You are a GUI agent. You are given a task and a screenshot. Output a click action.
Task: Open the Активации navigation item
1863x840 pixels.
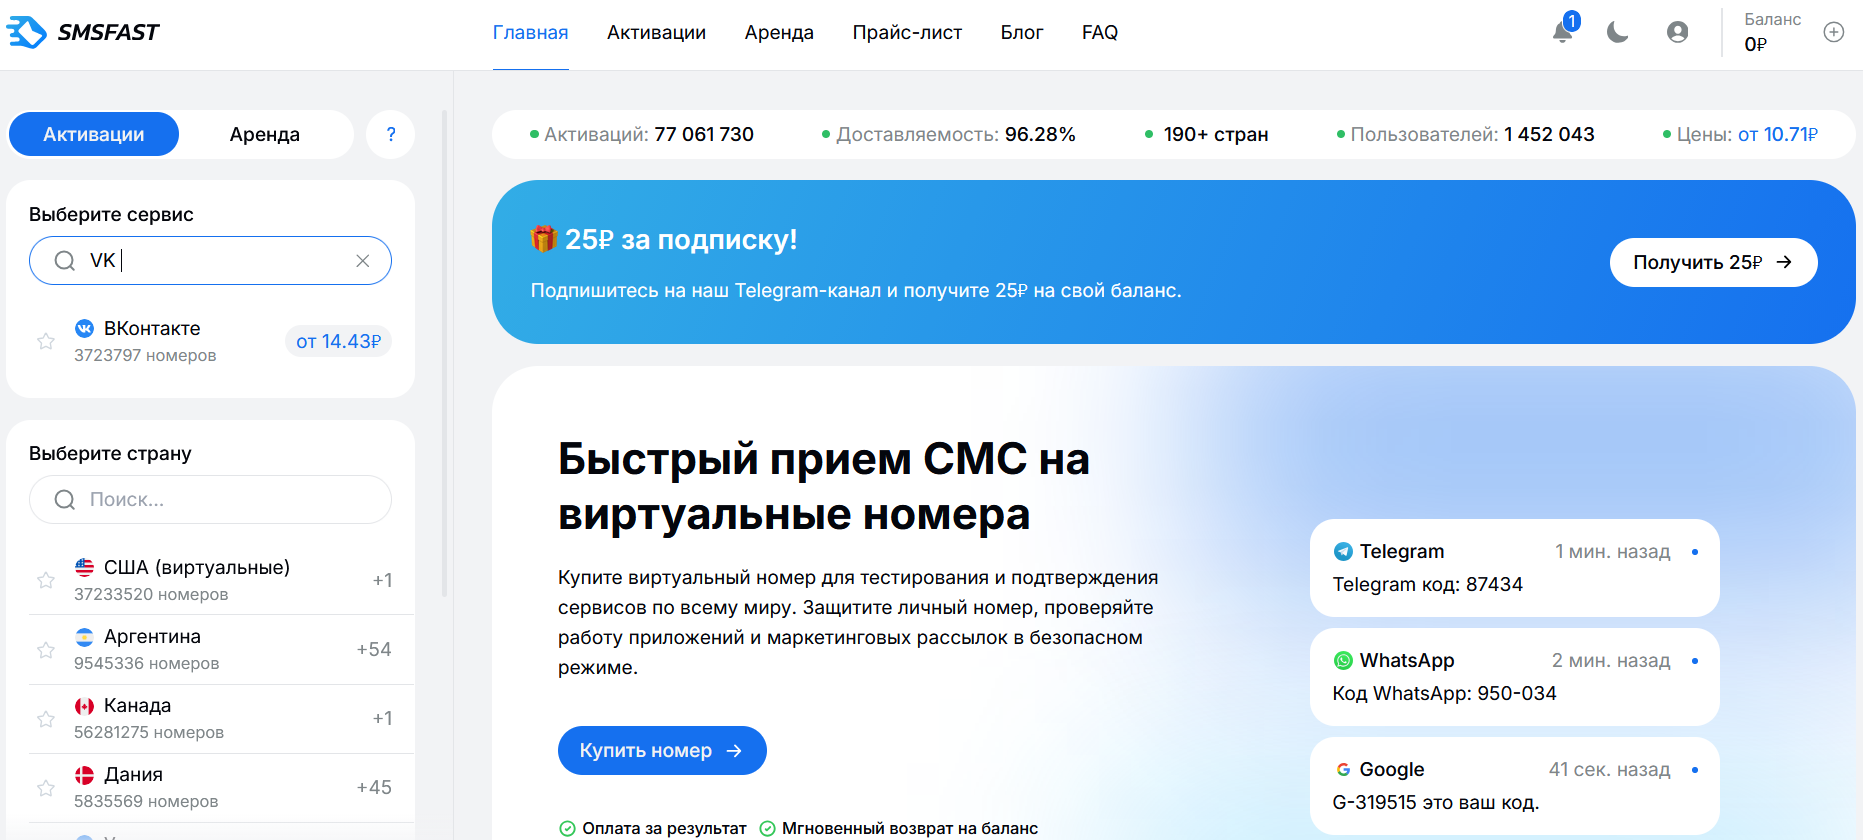pyautogui.click(x=656, y=33)
